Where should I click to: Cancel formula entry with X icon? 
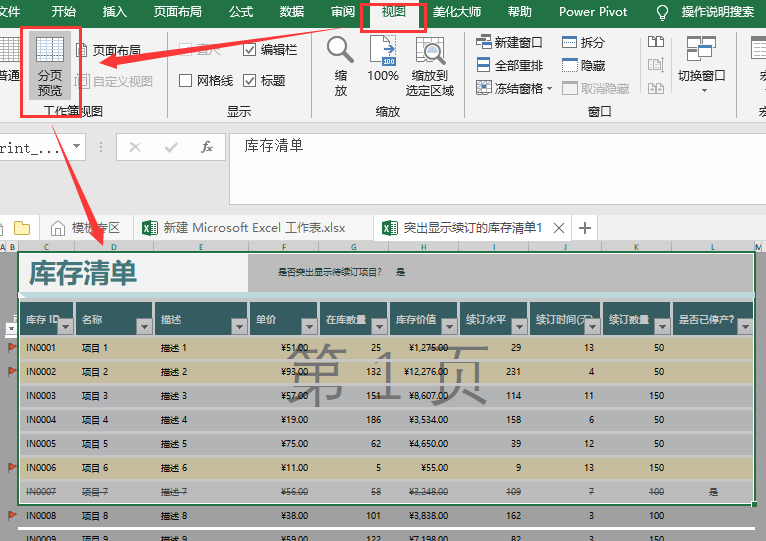click(135, 147)
